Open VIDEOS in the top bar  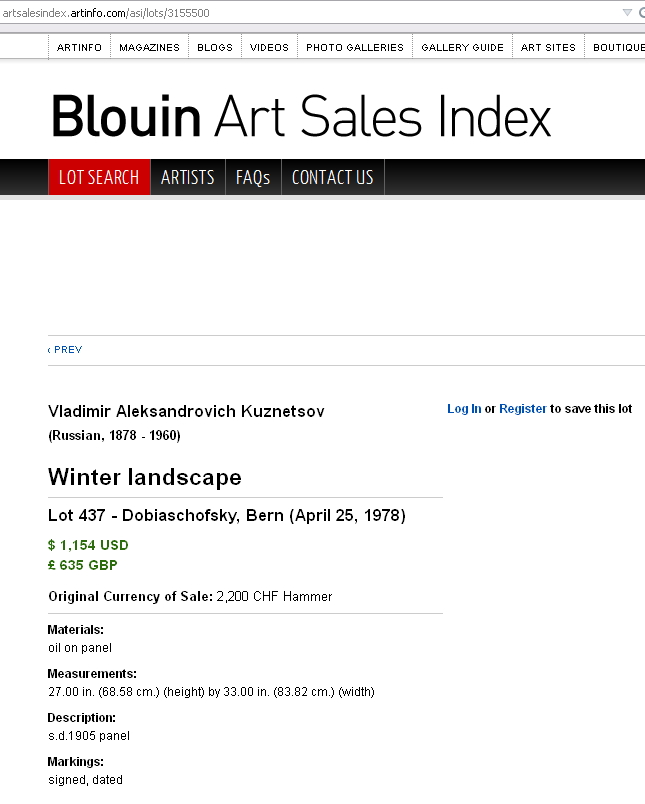269,47
